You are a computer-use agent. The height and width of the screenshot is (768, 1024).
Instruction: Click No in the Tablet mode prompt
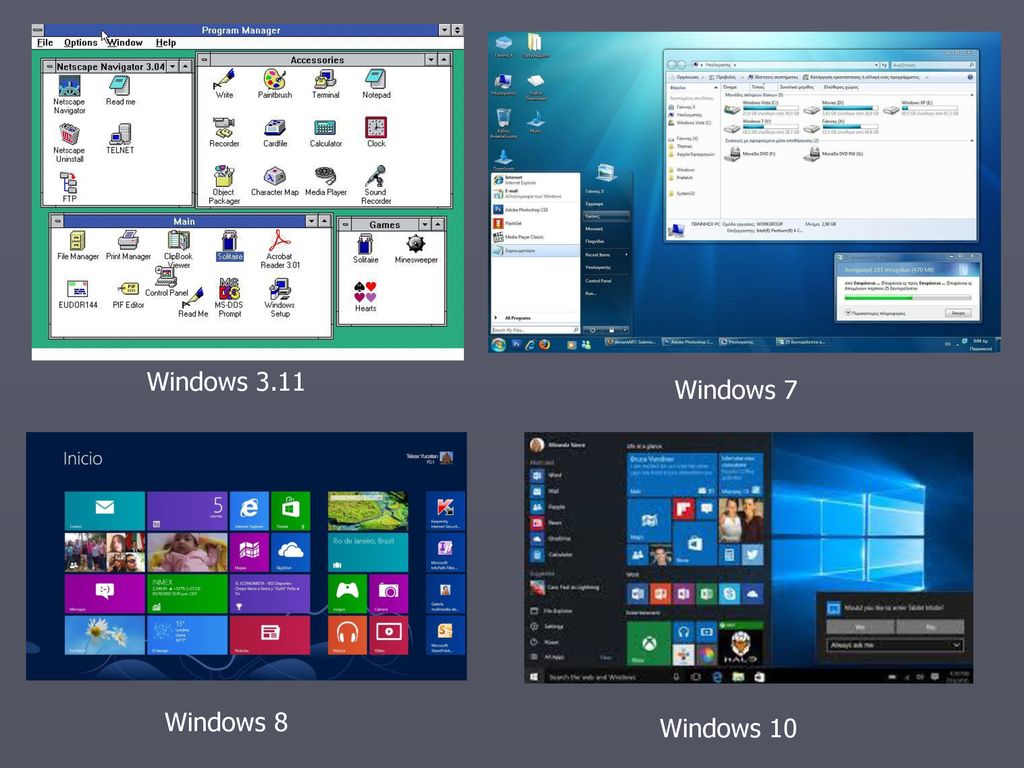tap(931, 627)
